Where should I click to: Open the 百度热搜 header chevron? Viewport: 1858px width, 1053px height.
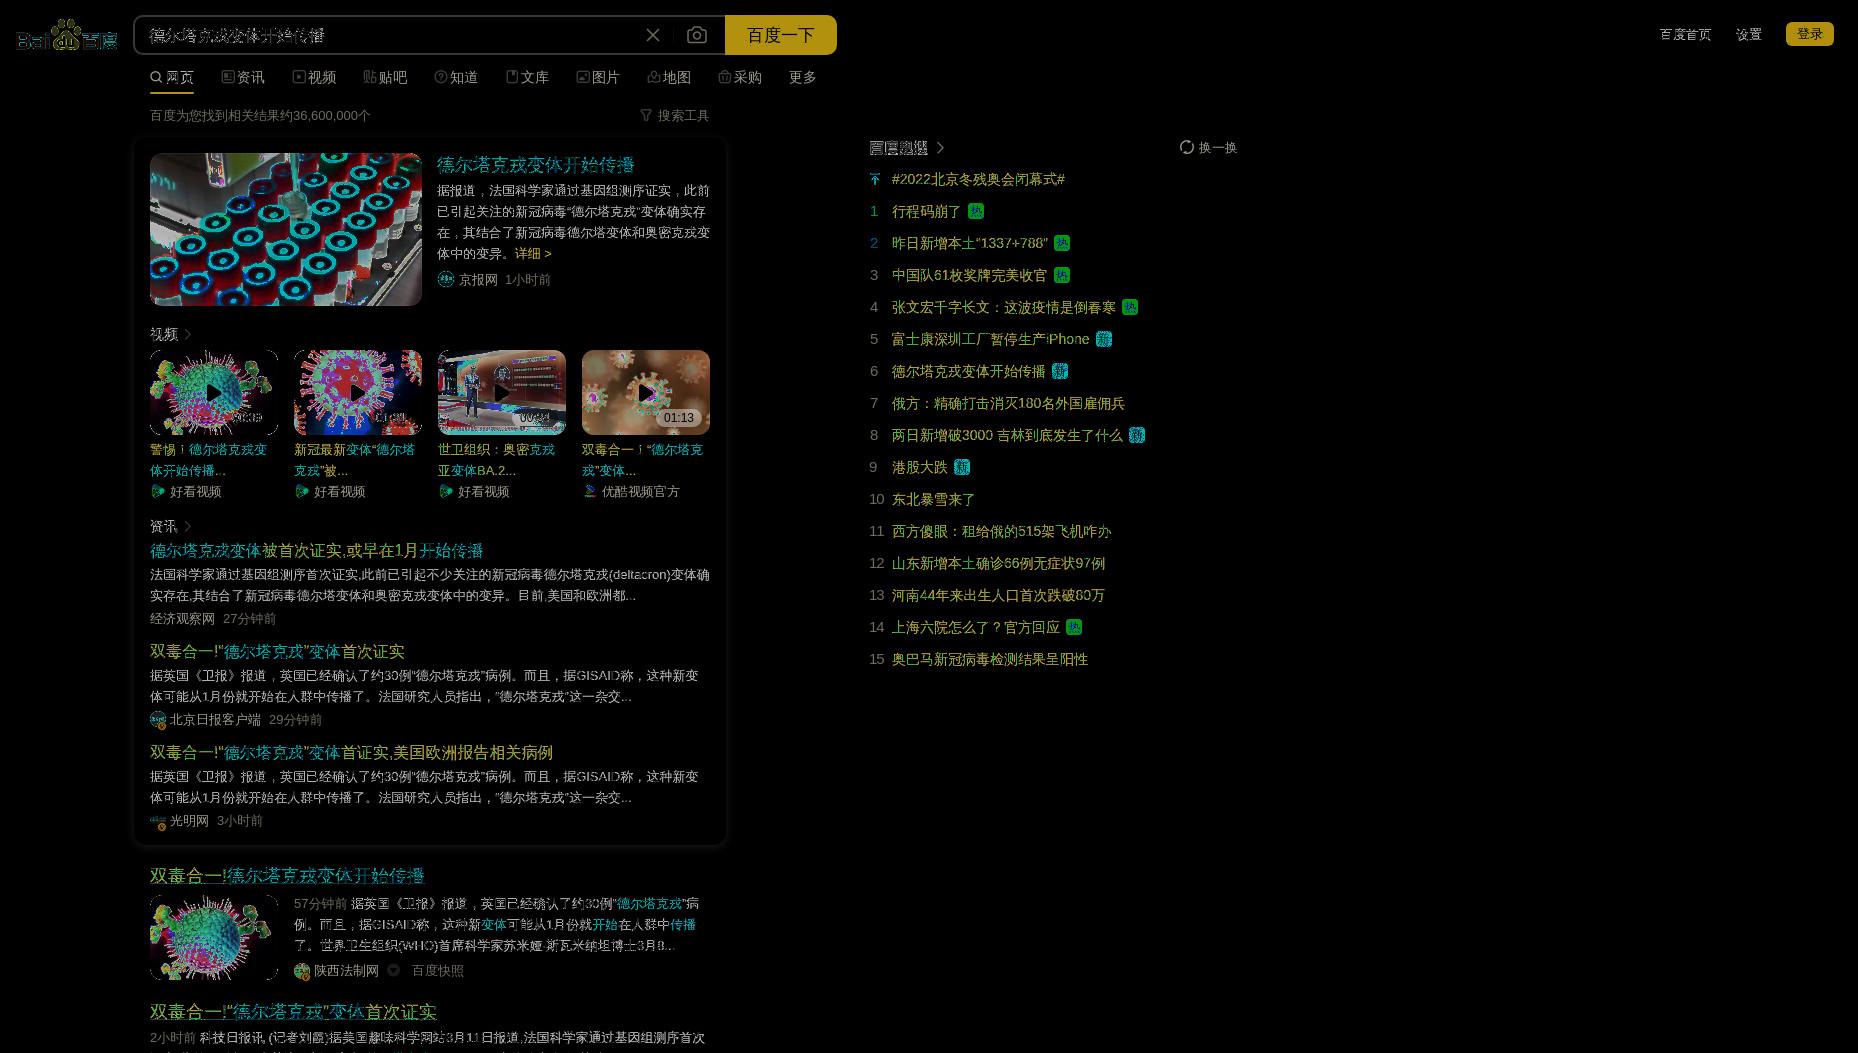[x=940, y=147]
